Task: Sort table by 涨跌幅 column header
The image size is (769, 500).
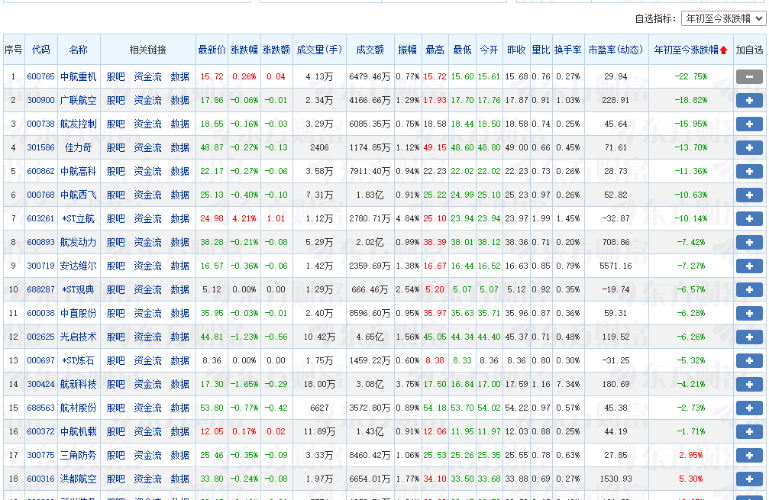Action: [x=244, y=50]
